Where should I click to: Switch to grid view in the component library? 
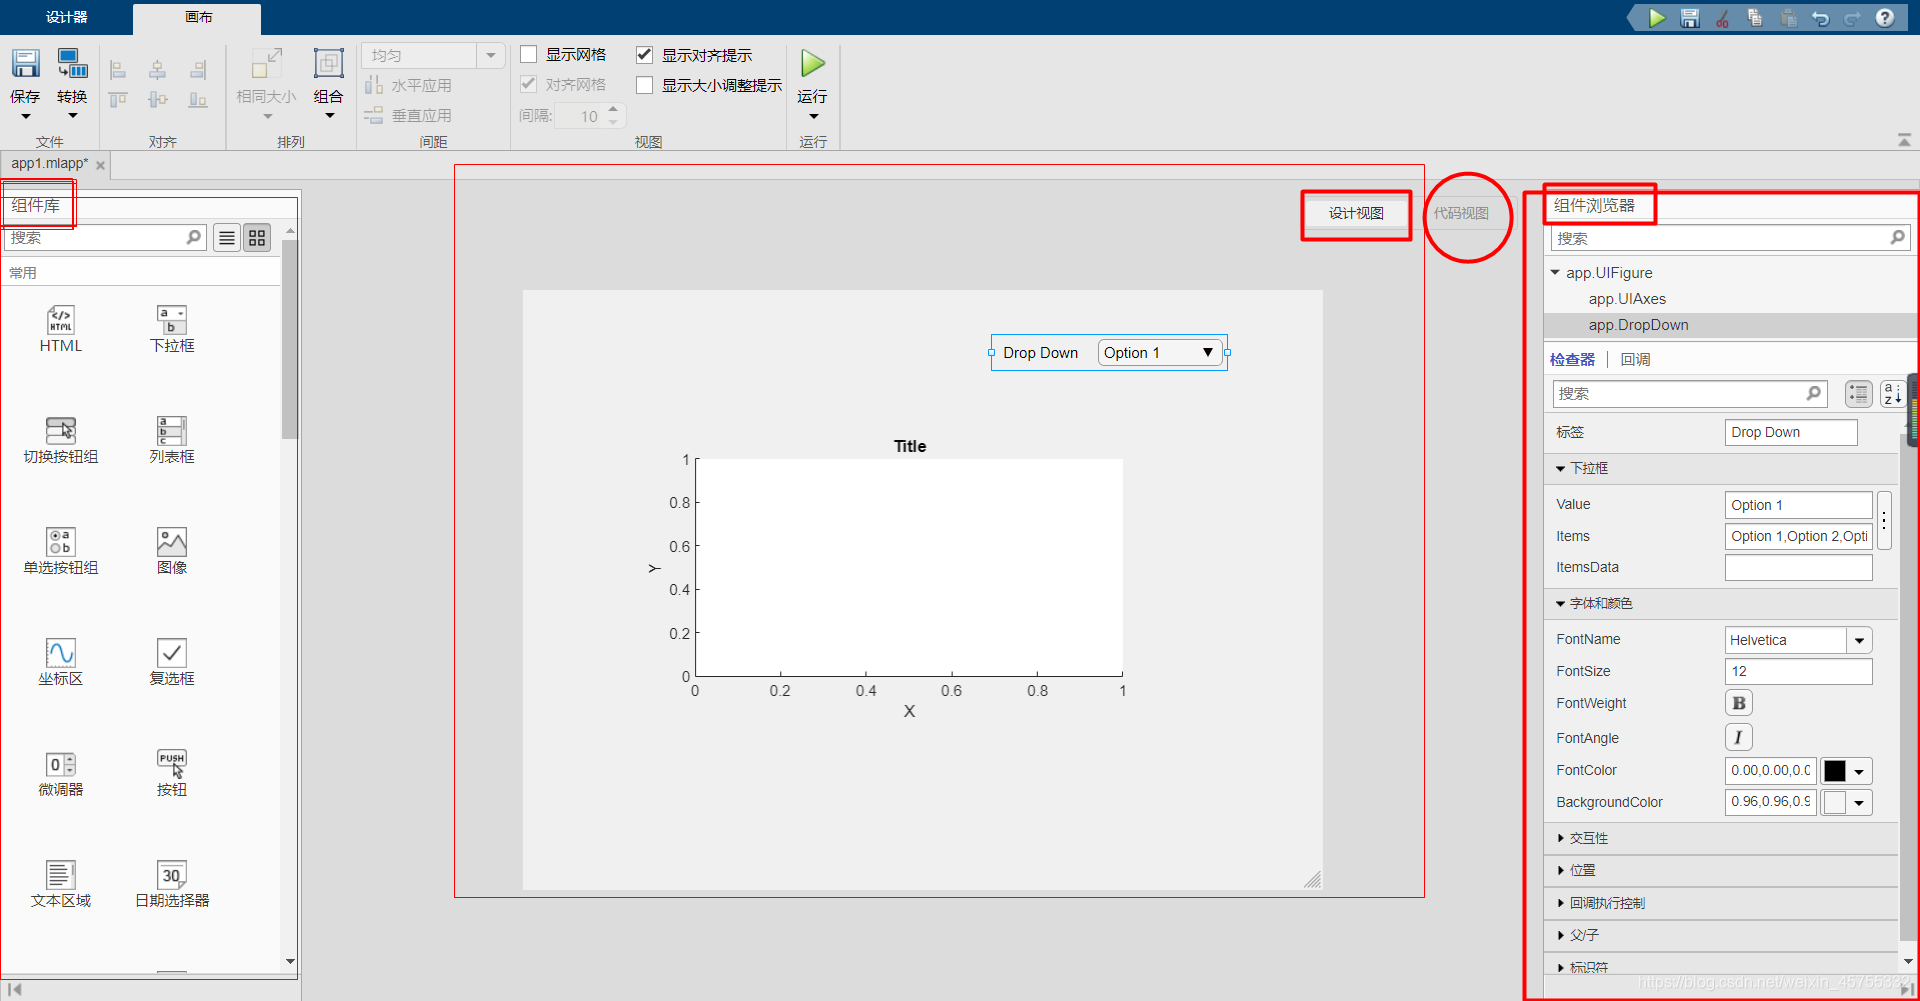[x=257, y=237]
